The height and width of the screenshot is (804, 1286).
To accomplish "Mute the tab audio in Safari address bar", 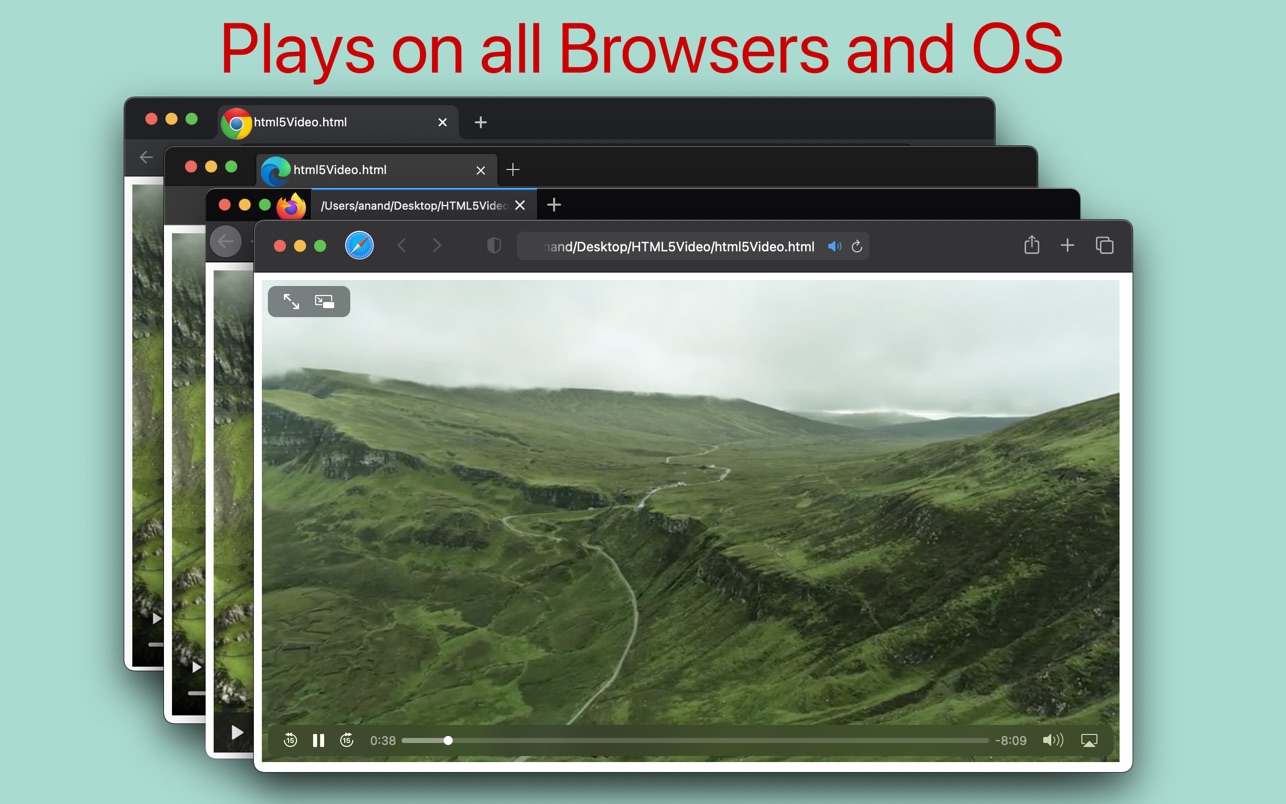I will (x=834, y=246).
